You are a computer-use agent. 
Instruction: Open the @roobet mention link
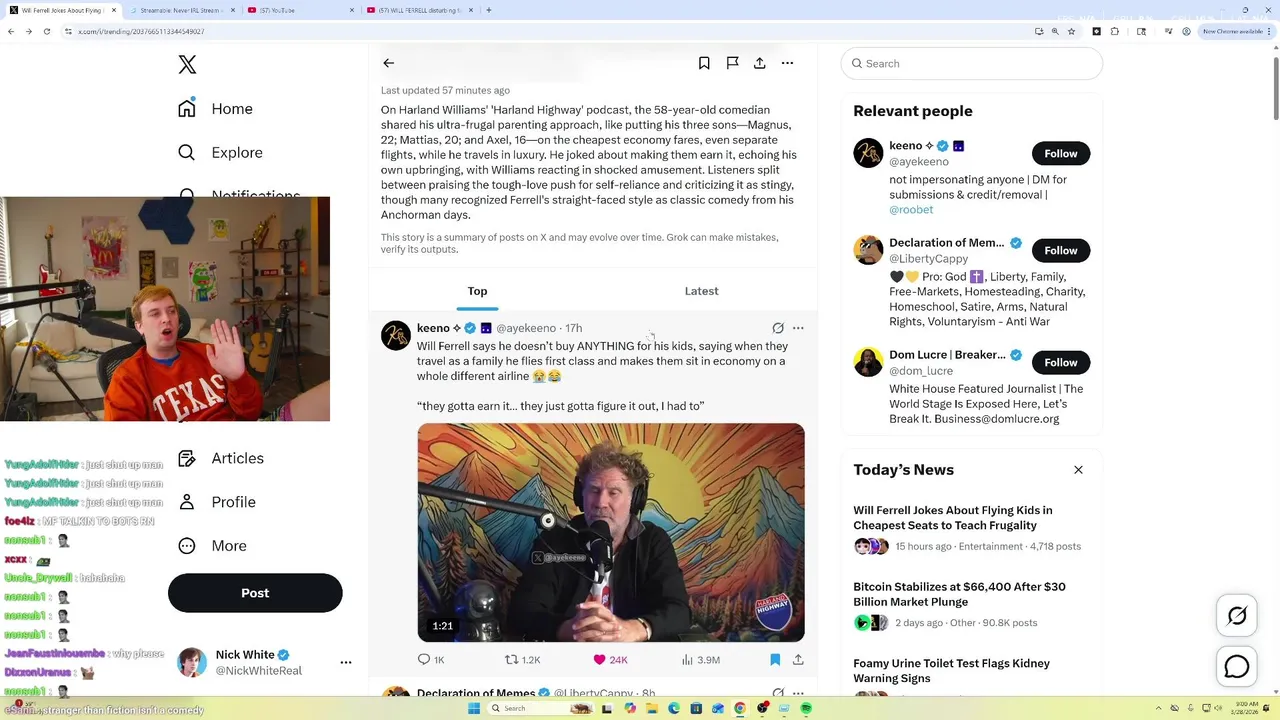pyautogui.click(x=911, y=210)
